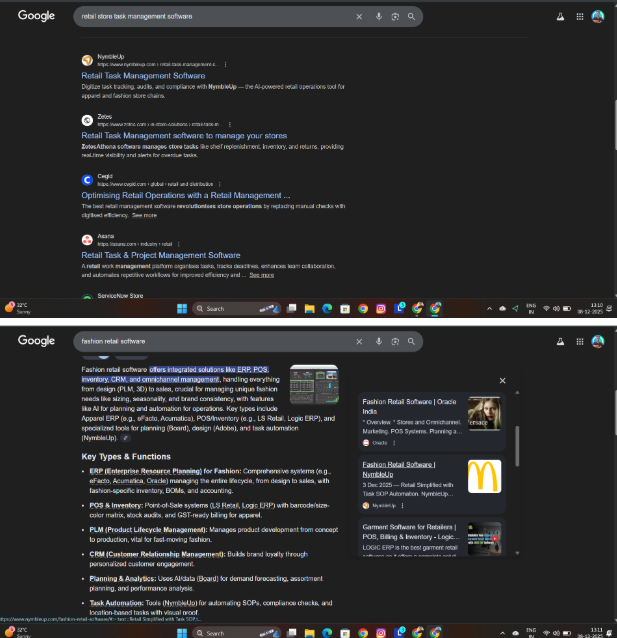Image resolution: width=617 pixels, height=638 pixels.
Task: Open File Explorer in the upper screenshot's taskbar
Action: [309, 309]
